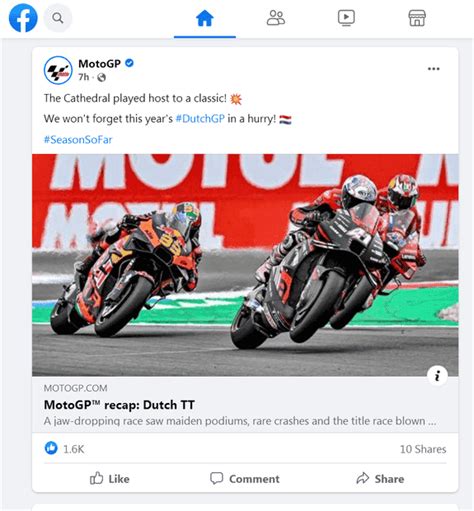Click the info icon on the image
The width and height of the screenshot is (474, 511).
coord(437,376)
